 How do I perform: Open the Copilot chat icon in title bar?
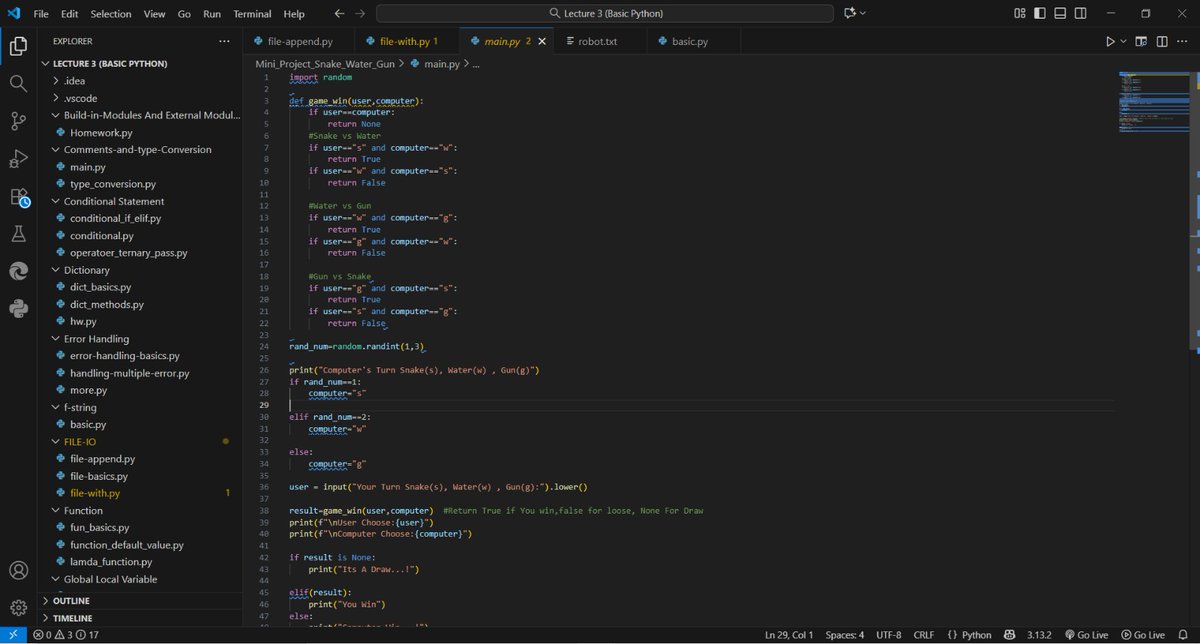850,14
